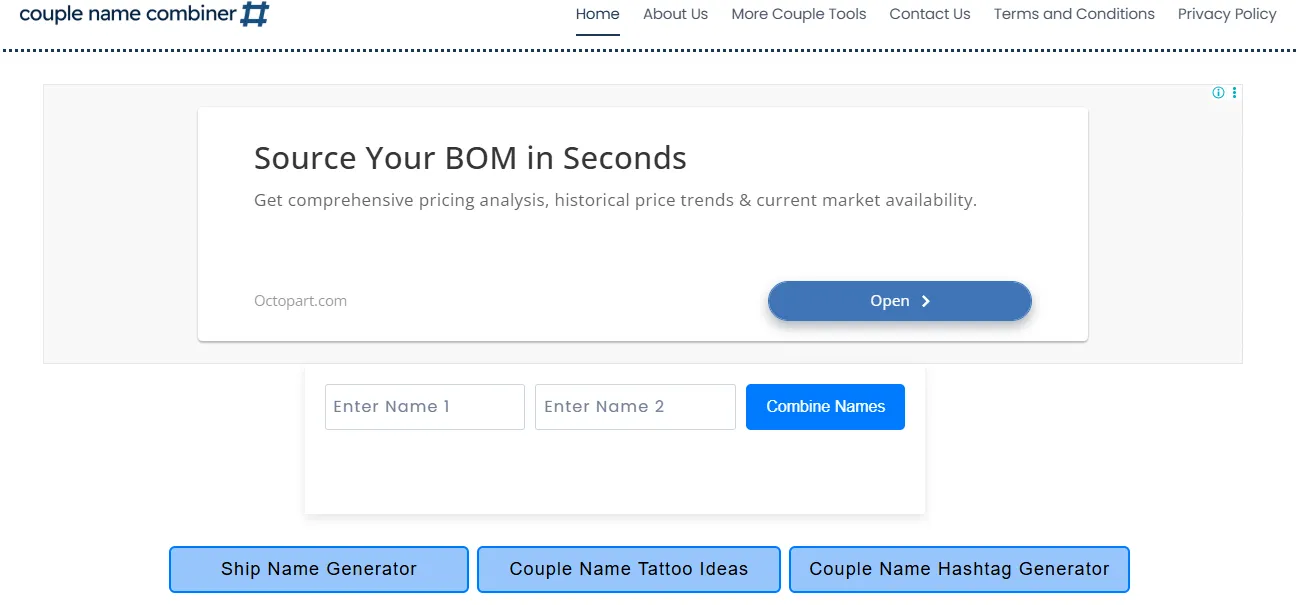Click the "couple name combiner" site title
Image resolution: width=1297 pixels, height=605 pixels.
(x=128, y=14)
